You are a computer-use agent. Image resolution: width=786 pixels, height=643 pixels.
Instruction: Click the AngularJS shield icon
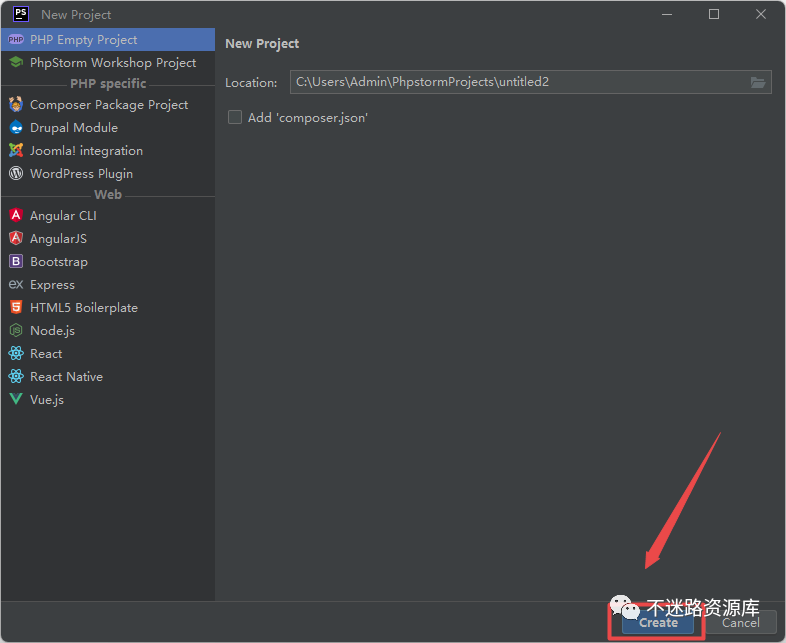point(16,238)
